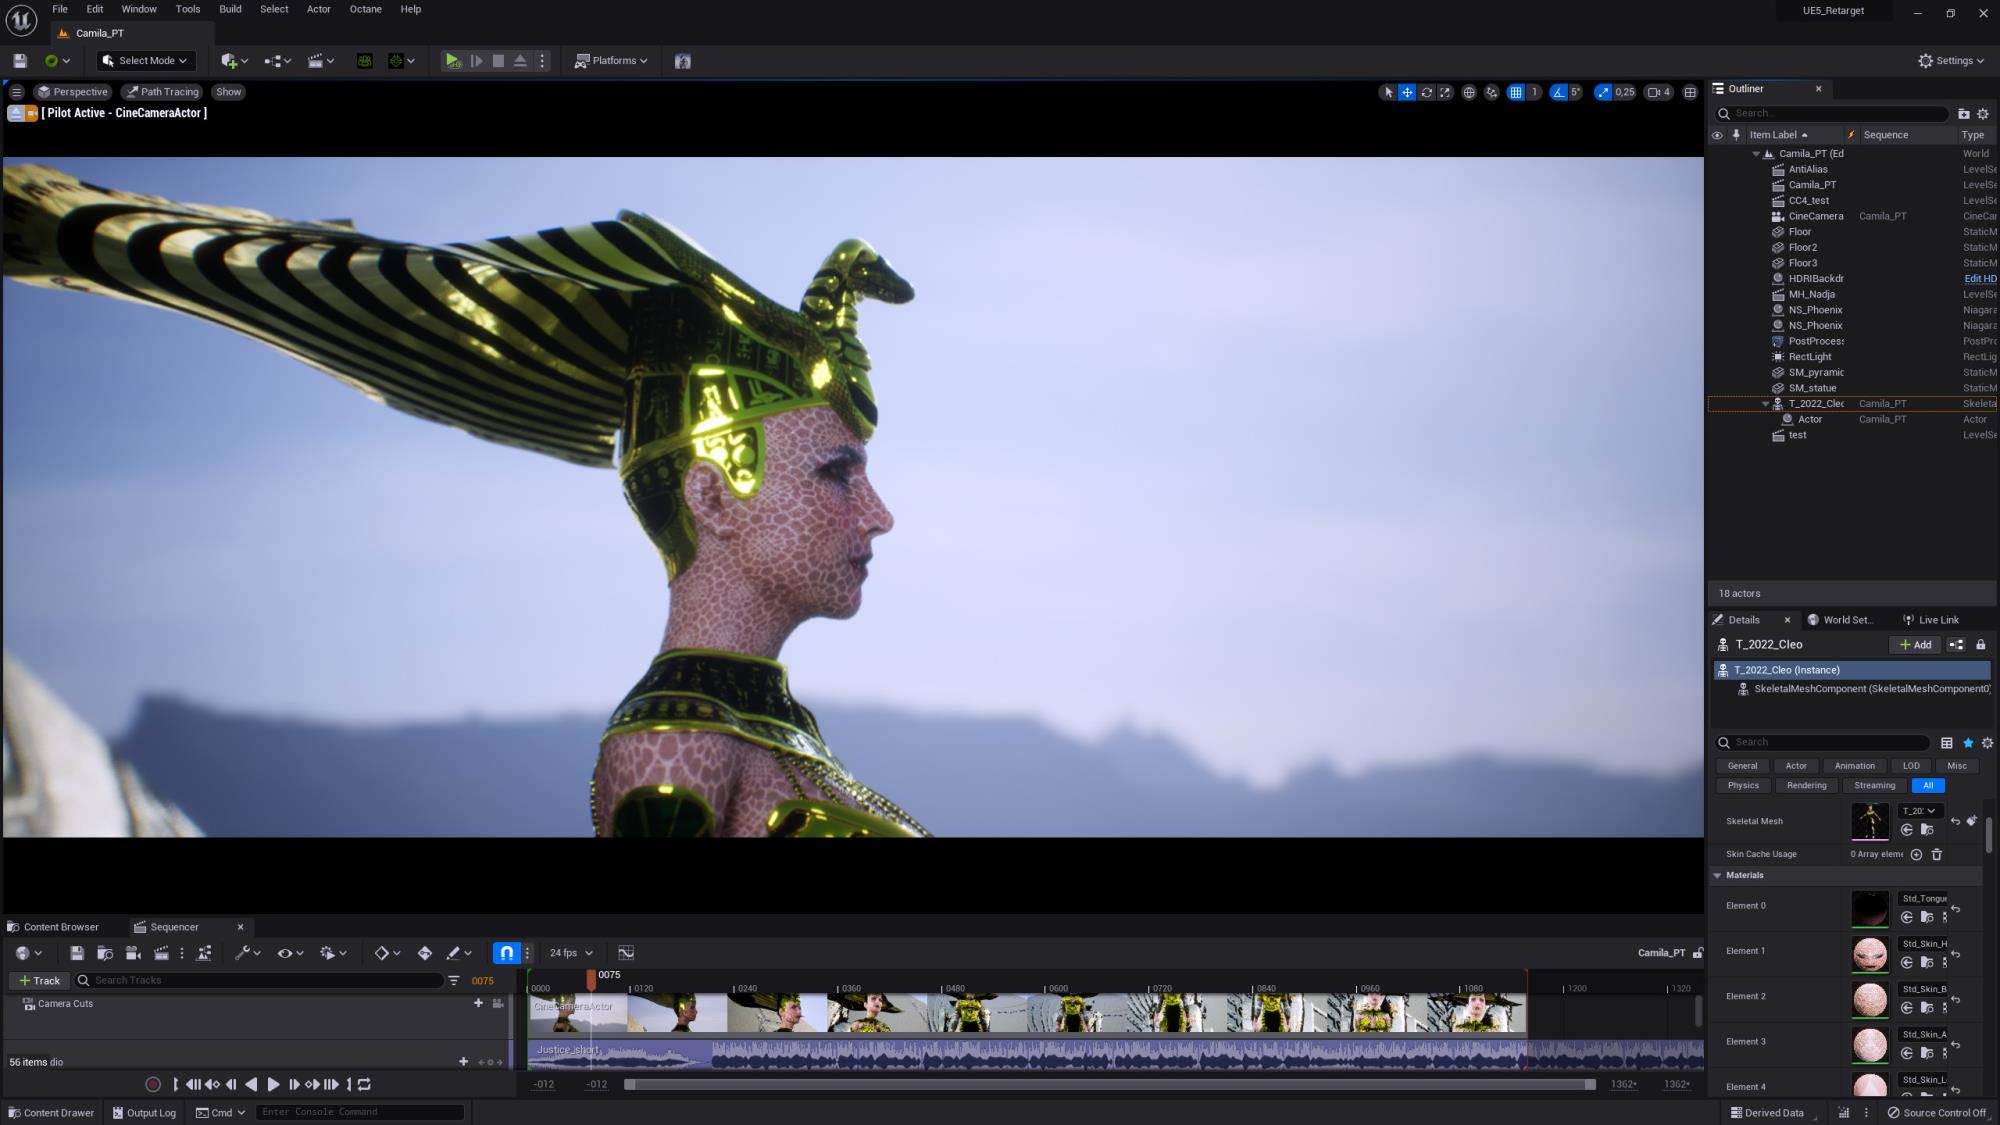Toggle Details panel lock icon
Viewport: 2000px width, 1125px height.
(1980, 645)
